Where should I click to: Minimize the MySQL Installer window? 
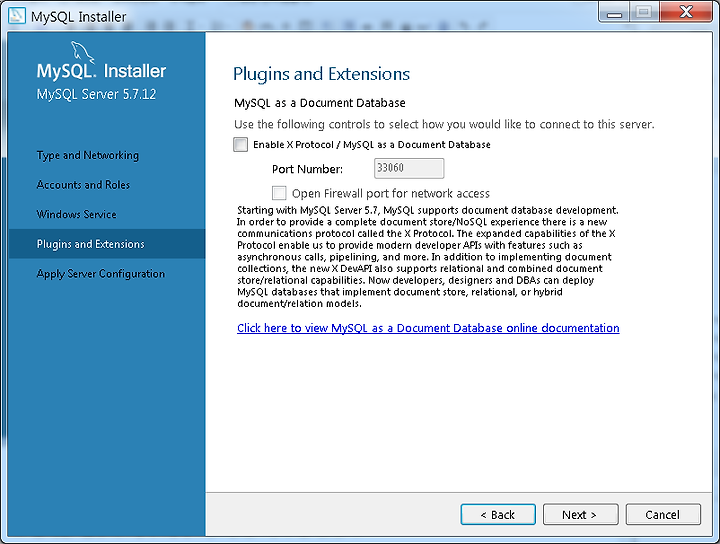[x=614, y=12]
